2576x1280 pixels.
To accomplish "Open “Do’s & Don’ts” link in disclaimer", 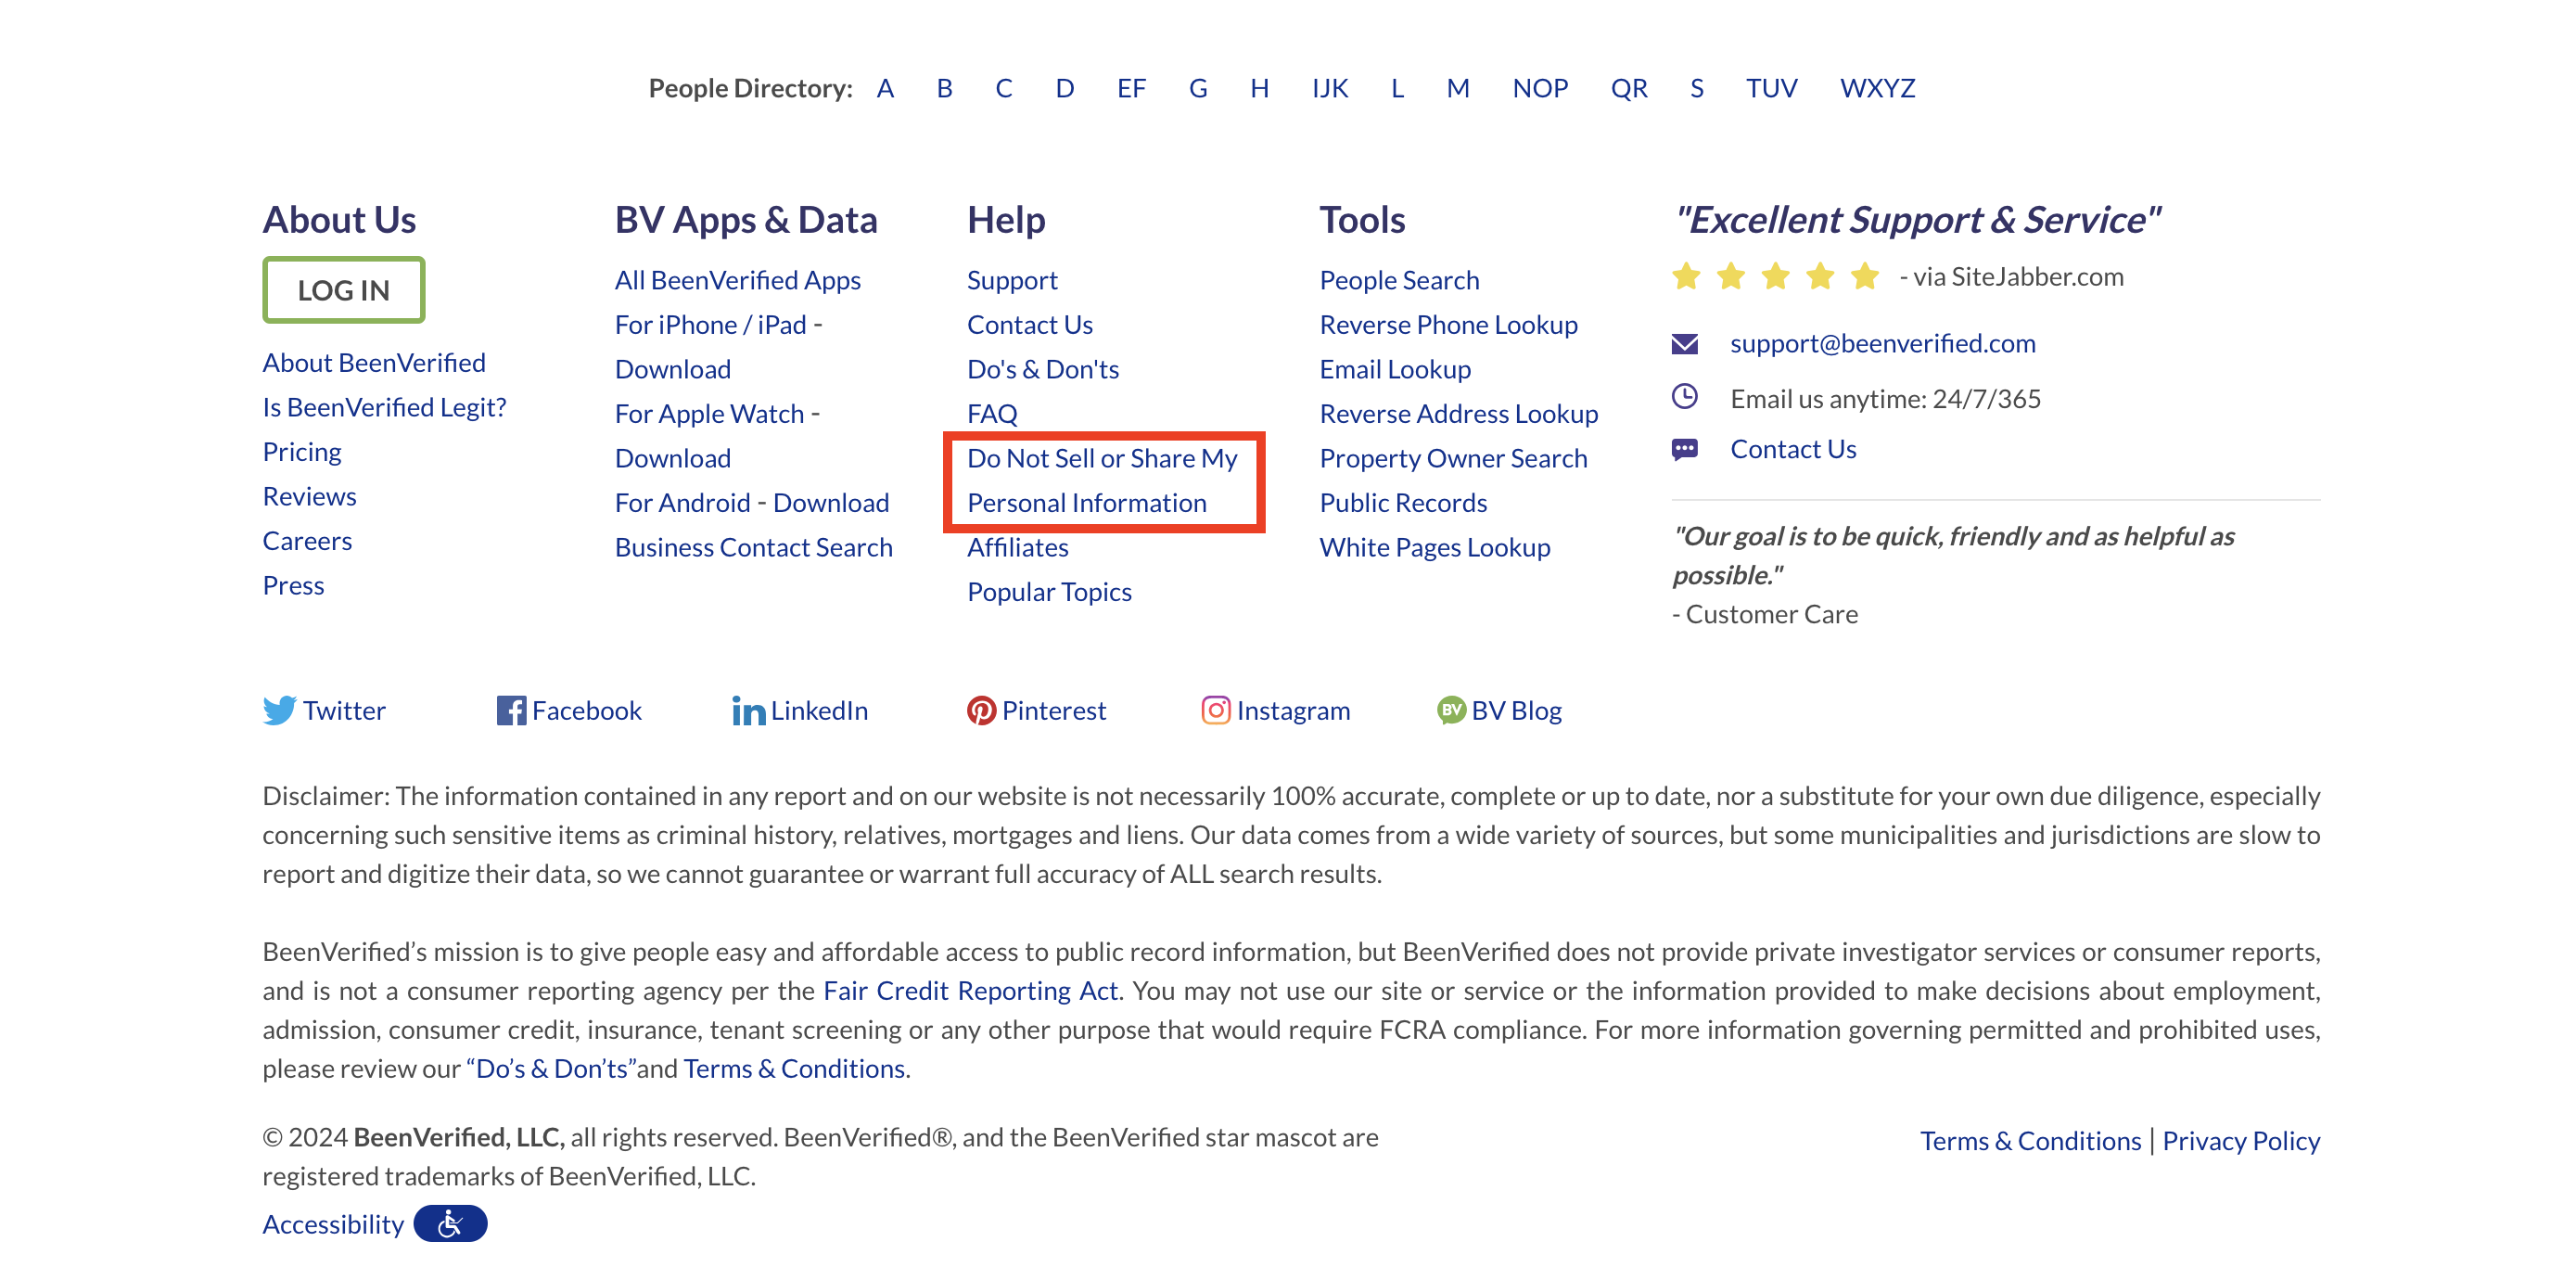I will pyautogui.click(x=551, y=1068).
